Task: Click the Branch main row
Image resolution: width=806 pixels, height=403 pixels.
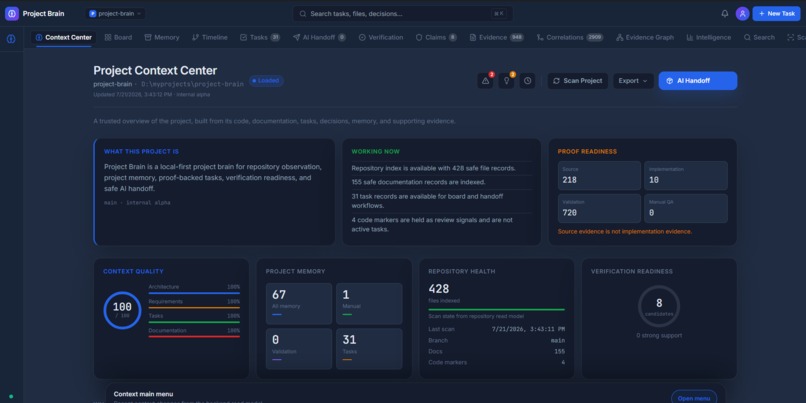Action: pyautogui.click(x=497, y=340)
